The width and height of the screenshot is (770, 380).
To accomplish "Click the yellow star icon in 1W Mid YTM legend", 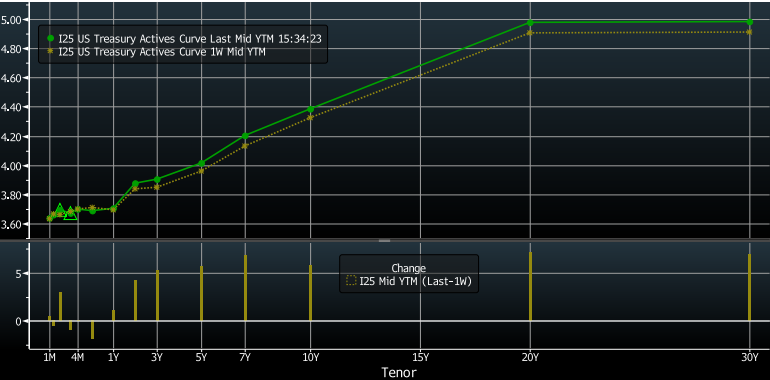I will tap(50, 51).
